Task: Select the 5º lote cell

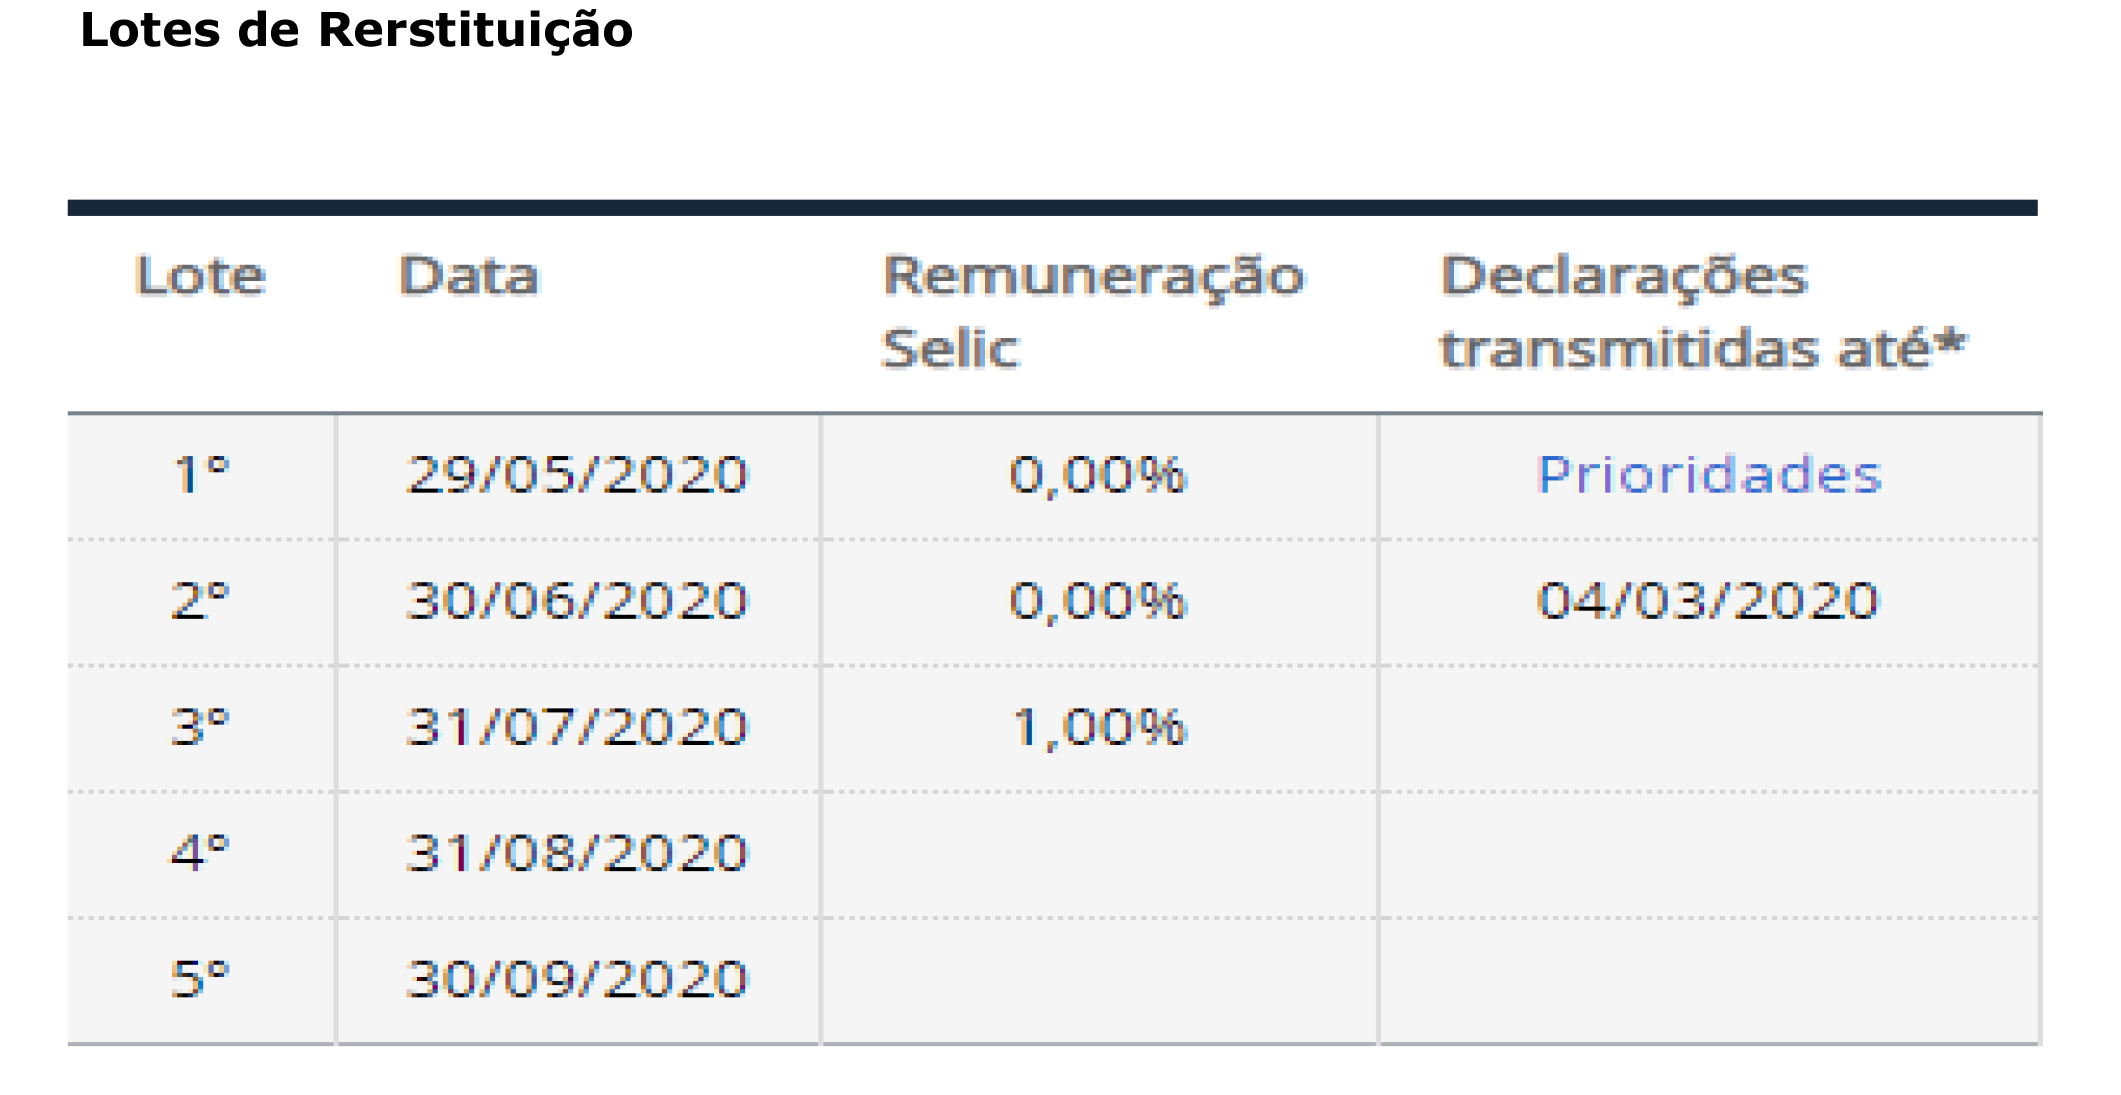Action: point(201,979)
